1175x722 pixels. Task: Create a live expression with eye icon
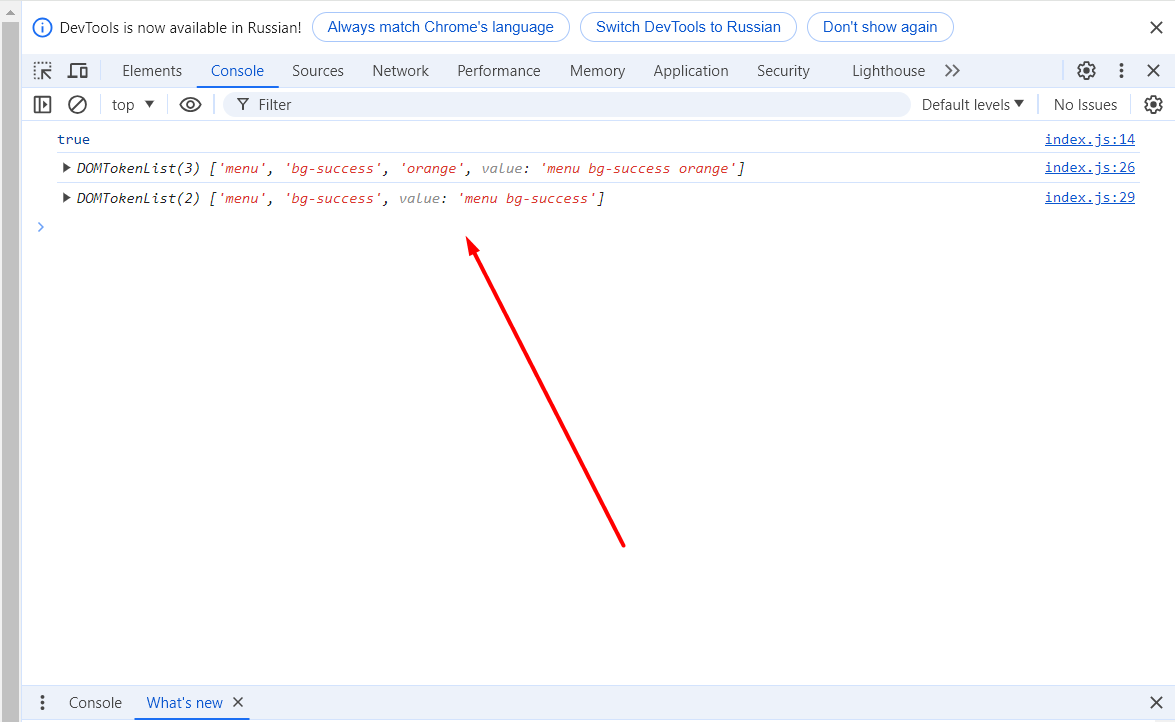tap(190, 104)
